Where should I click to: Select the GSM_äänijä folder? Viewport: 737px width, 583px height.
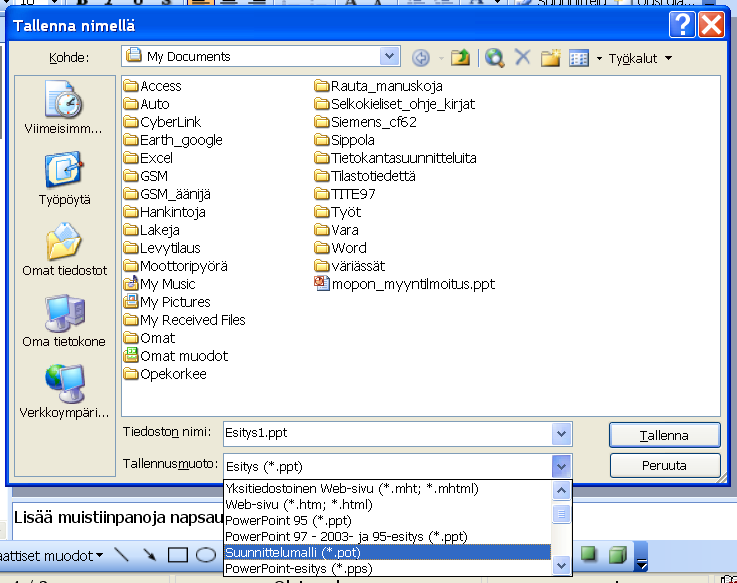[x=167, y=194]
